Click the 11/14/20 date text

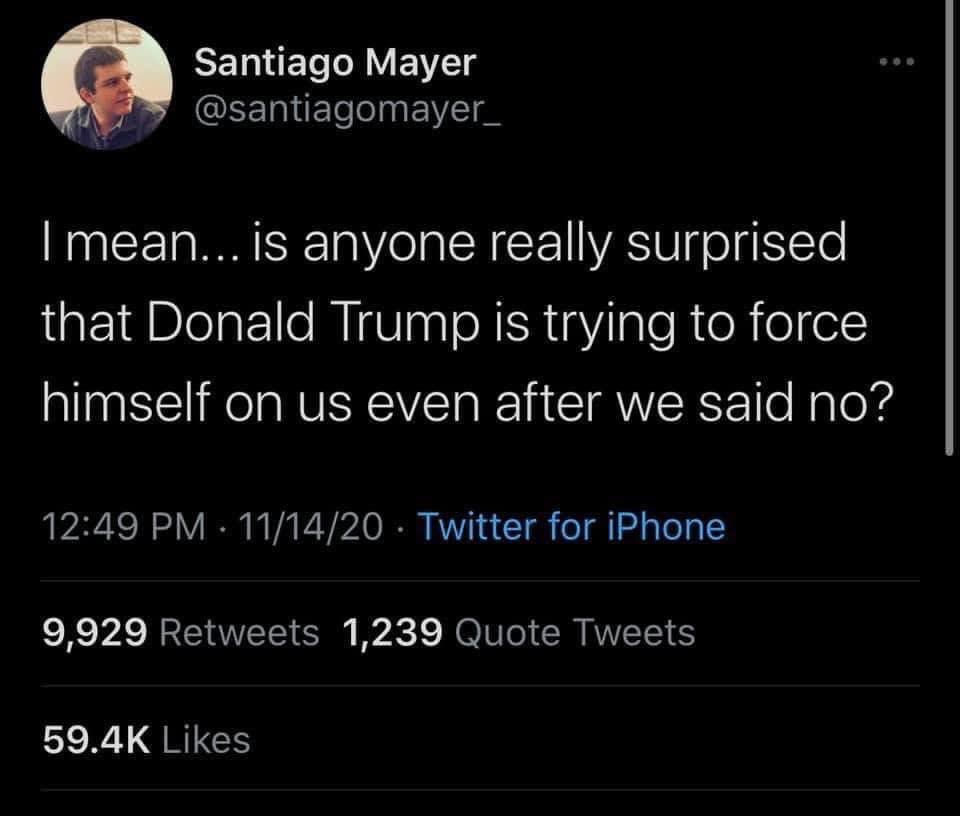point(311,526)
